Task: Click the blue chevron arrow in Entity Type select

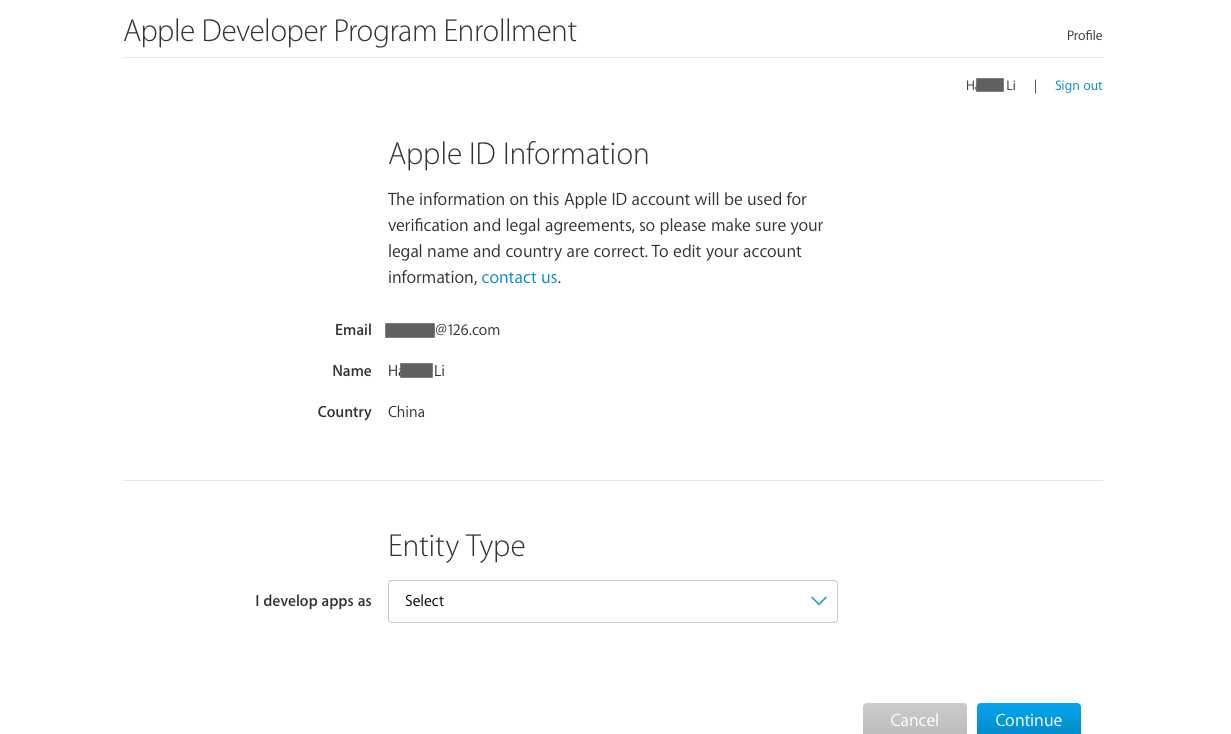Action: [x=819, y=601]
